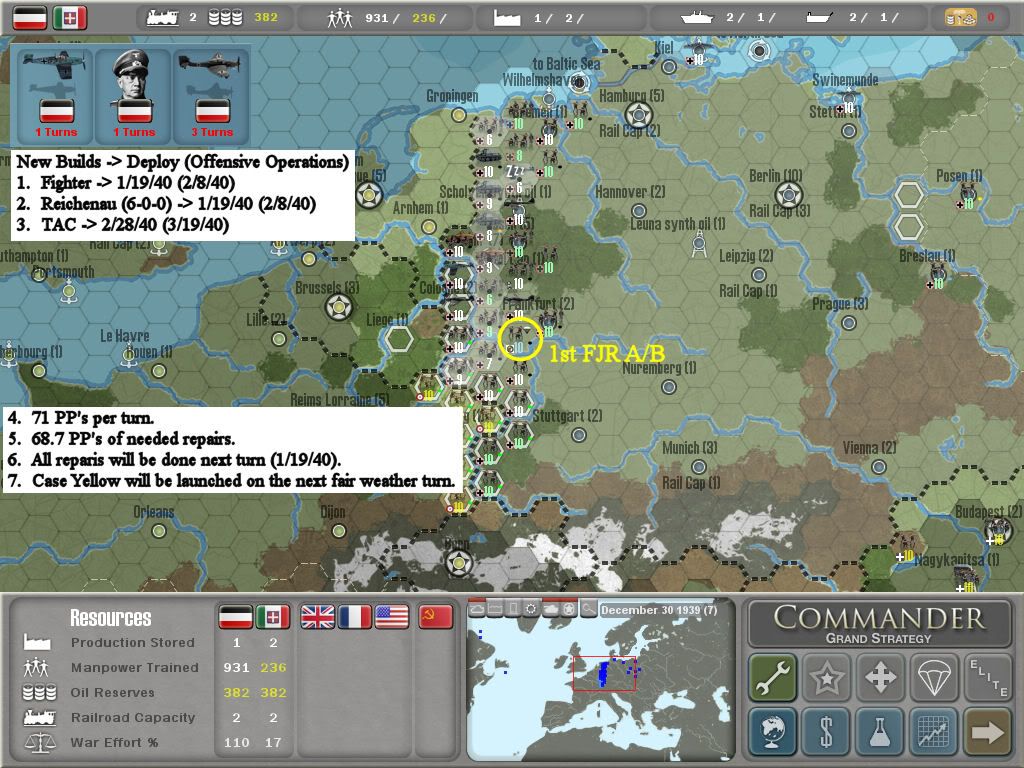Toggle the tall rectangle minimap filter
Image resolution: width=1024 pixels, height=768 pixels.
[513, 609]
